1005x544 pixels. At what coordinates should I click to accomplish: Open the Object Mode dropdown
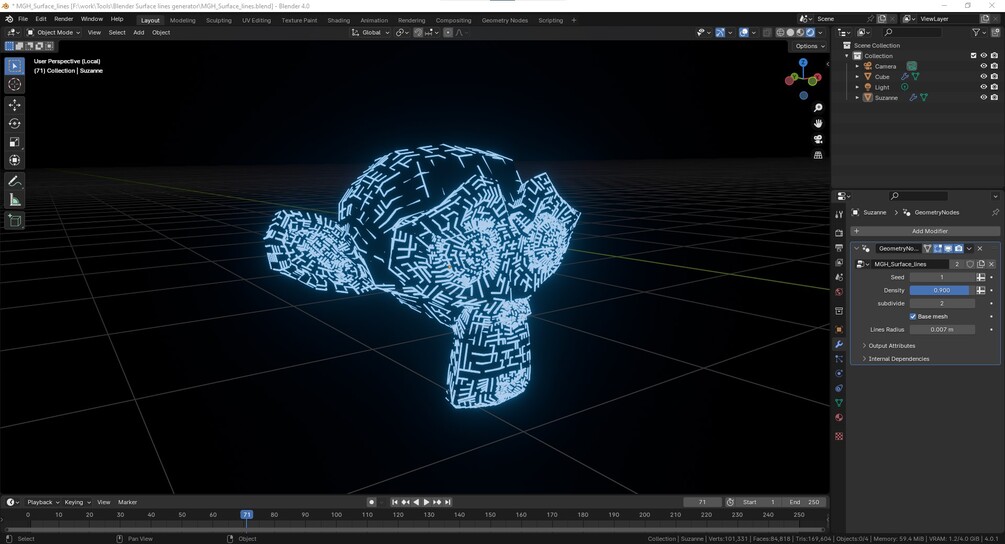tap(53, 32)
